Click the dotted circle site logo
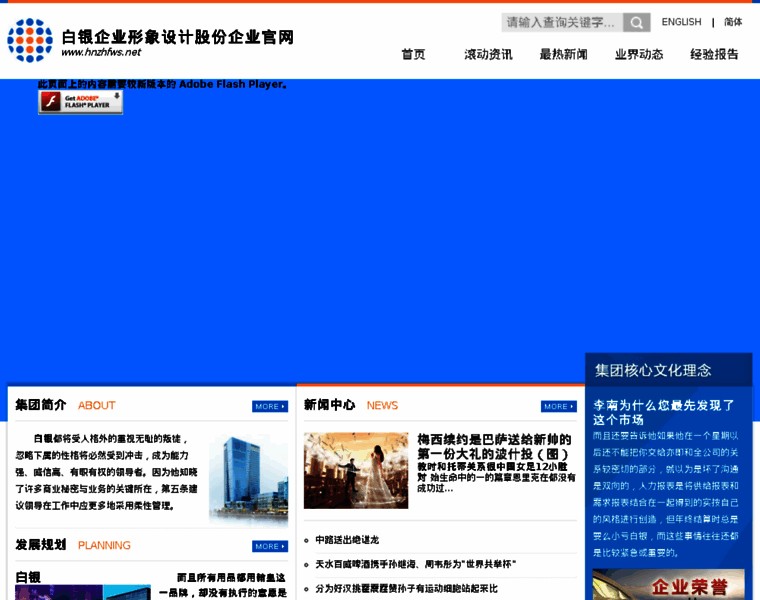The image size is (760, 600). coord(30,40)
